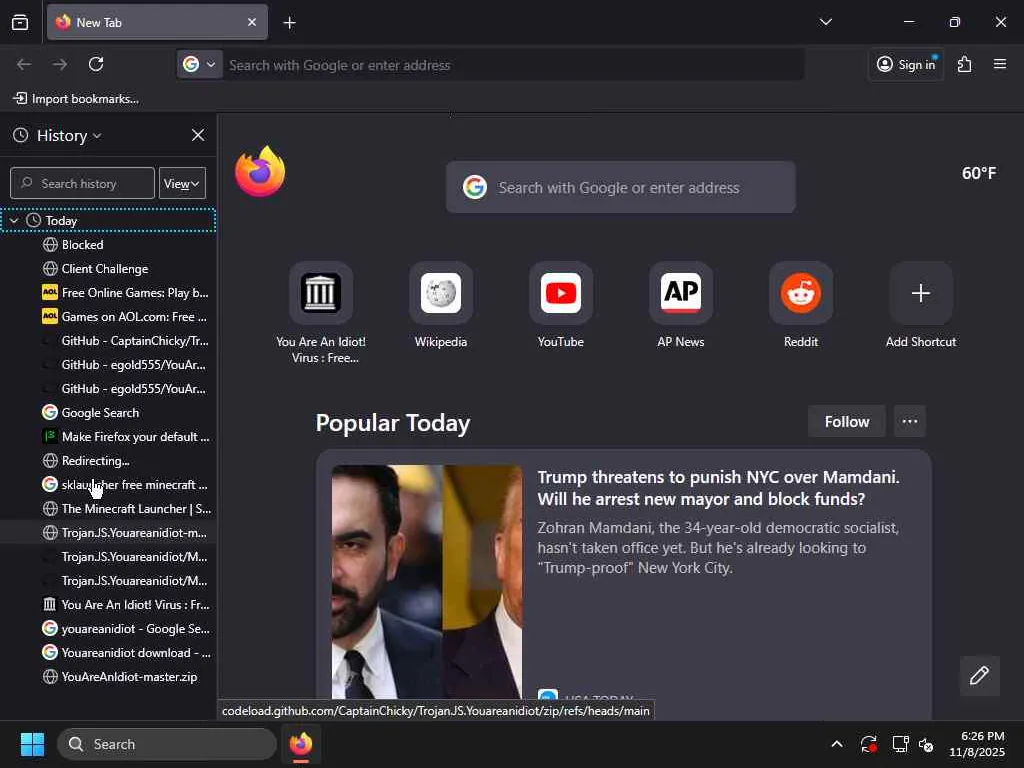
Task: Follow the Popular Today section
Action: pos(846,422)
